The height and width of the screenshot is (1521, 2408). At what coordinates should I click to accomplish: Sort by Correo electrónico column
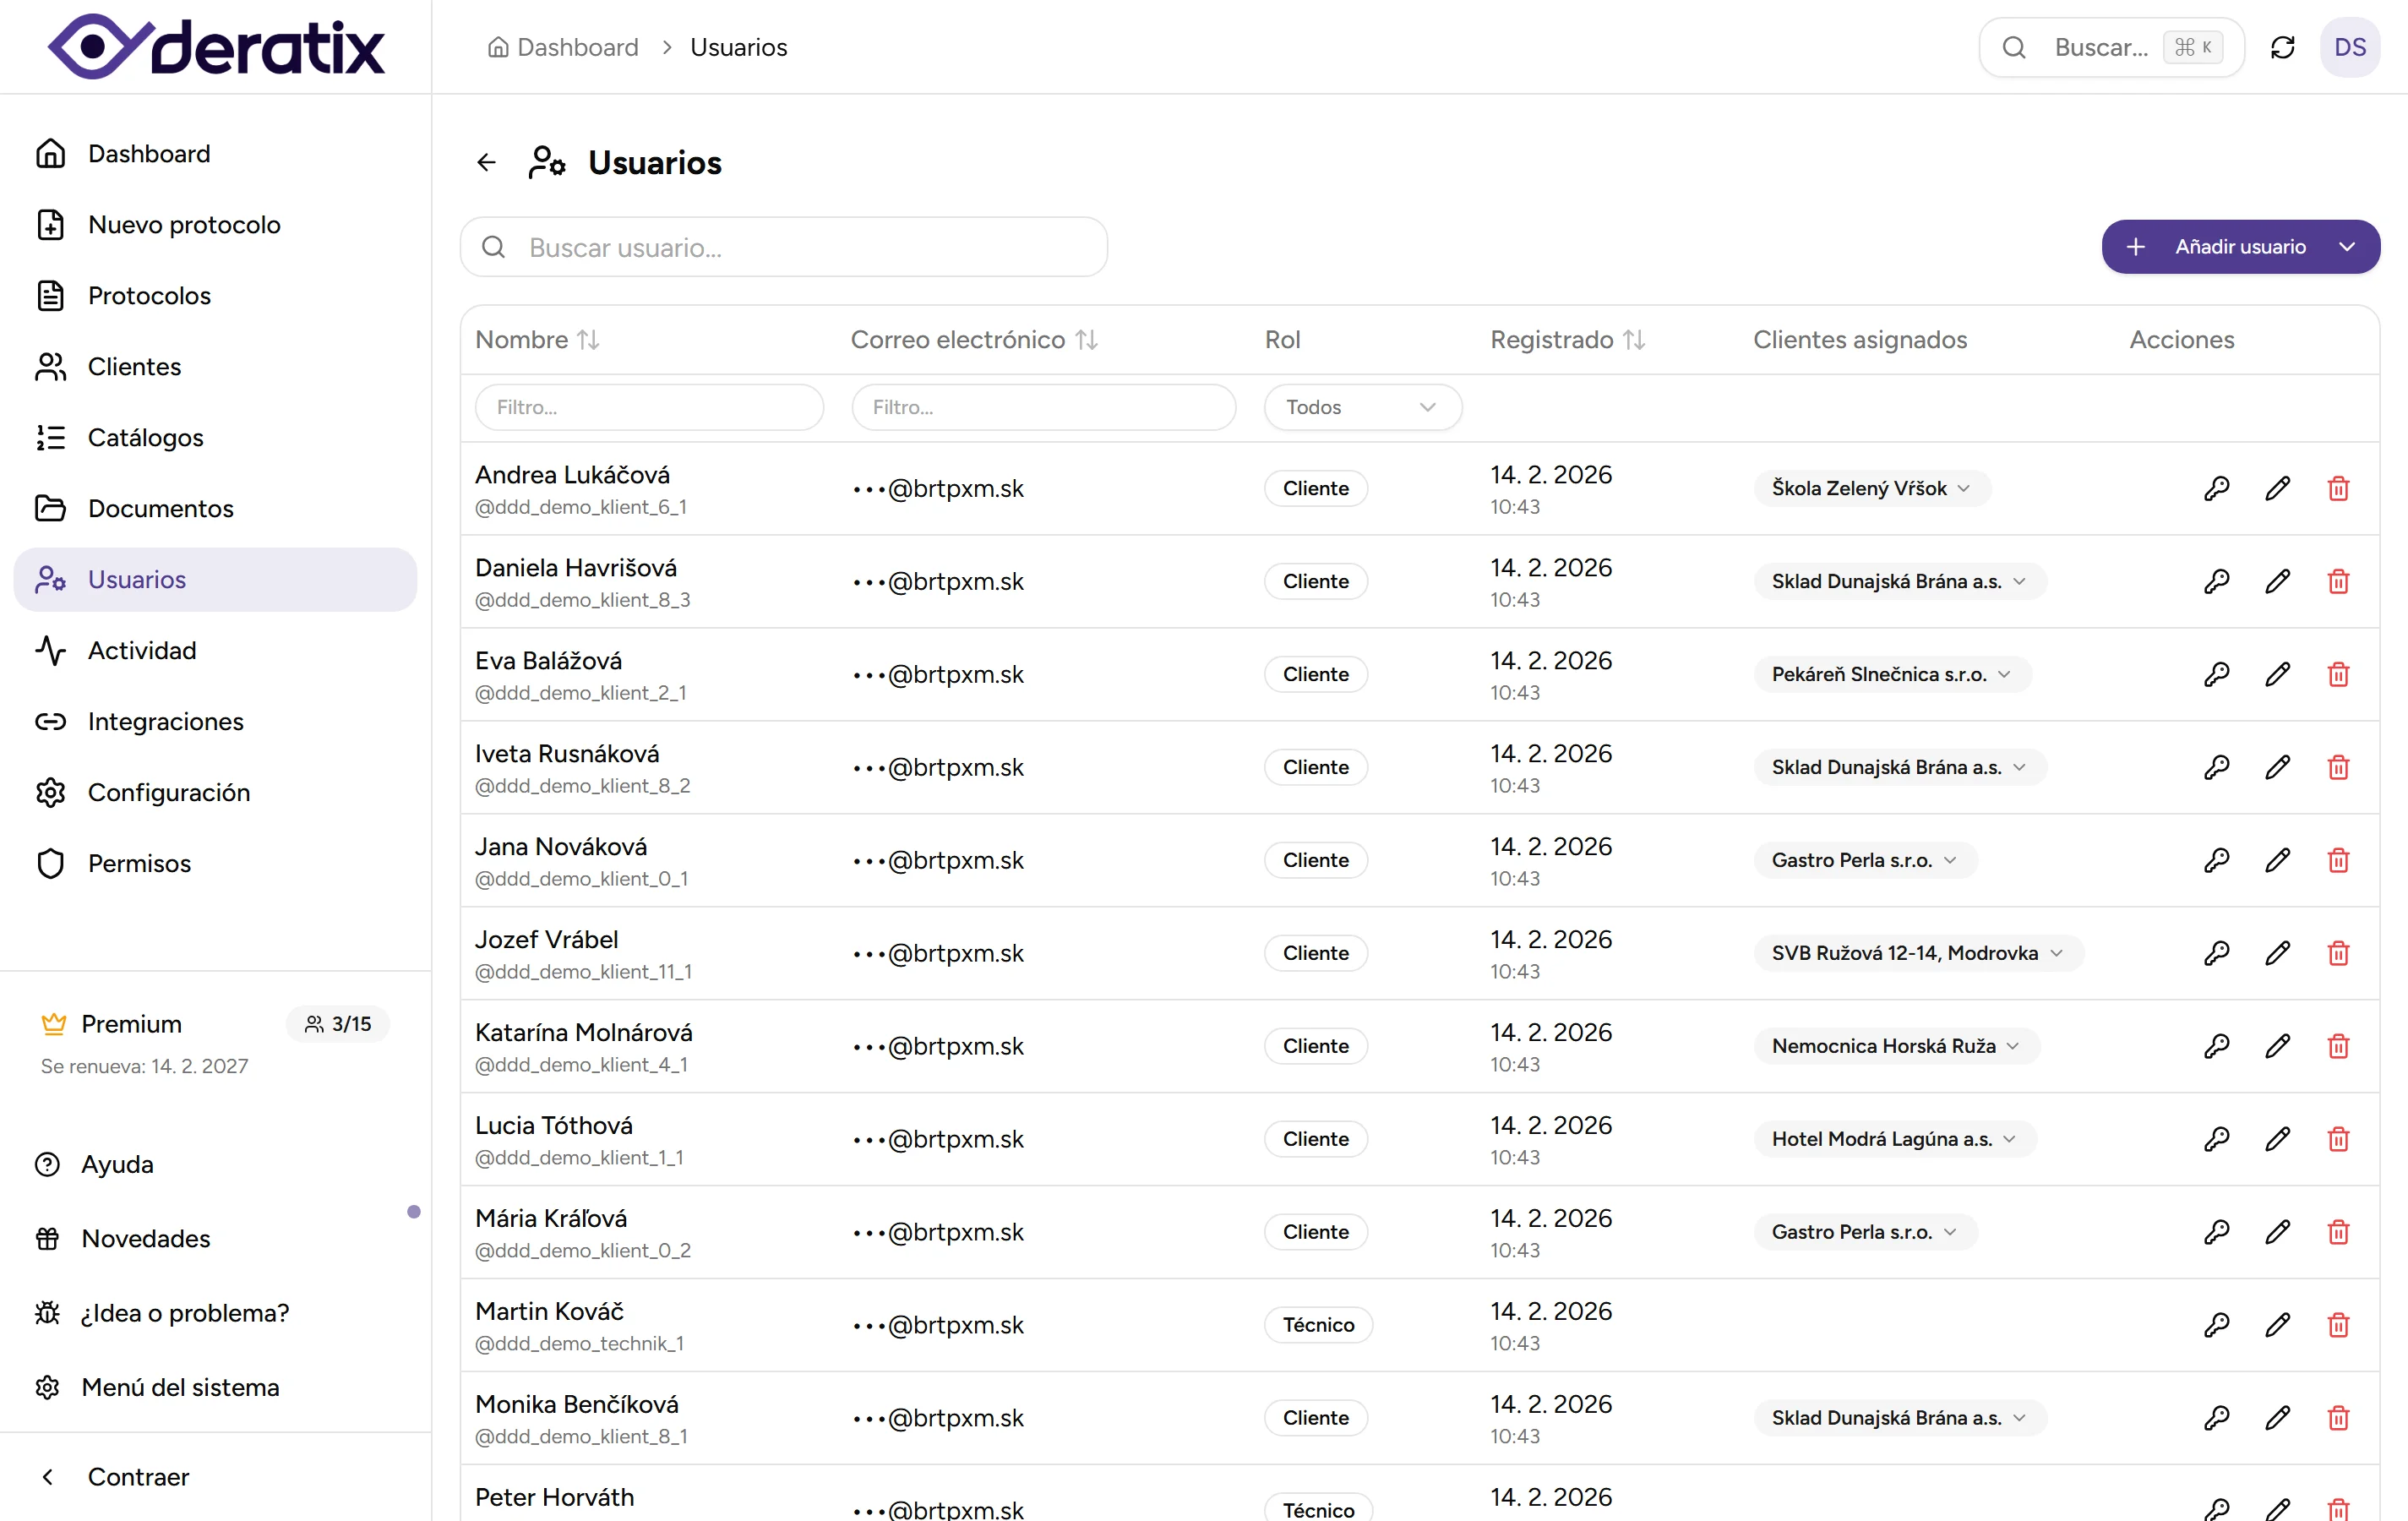tap(1086, 340)
